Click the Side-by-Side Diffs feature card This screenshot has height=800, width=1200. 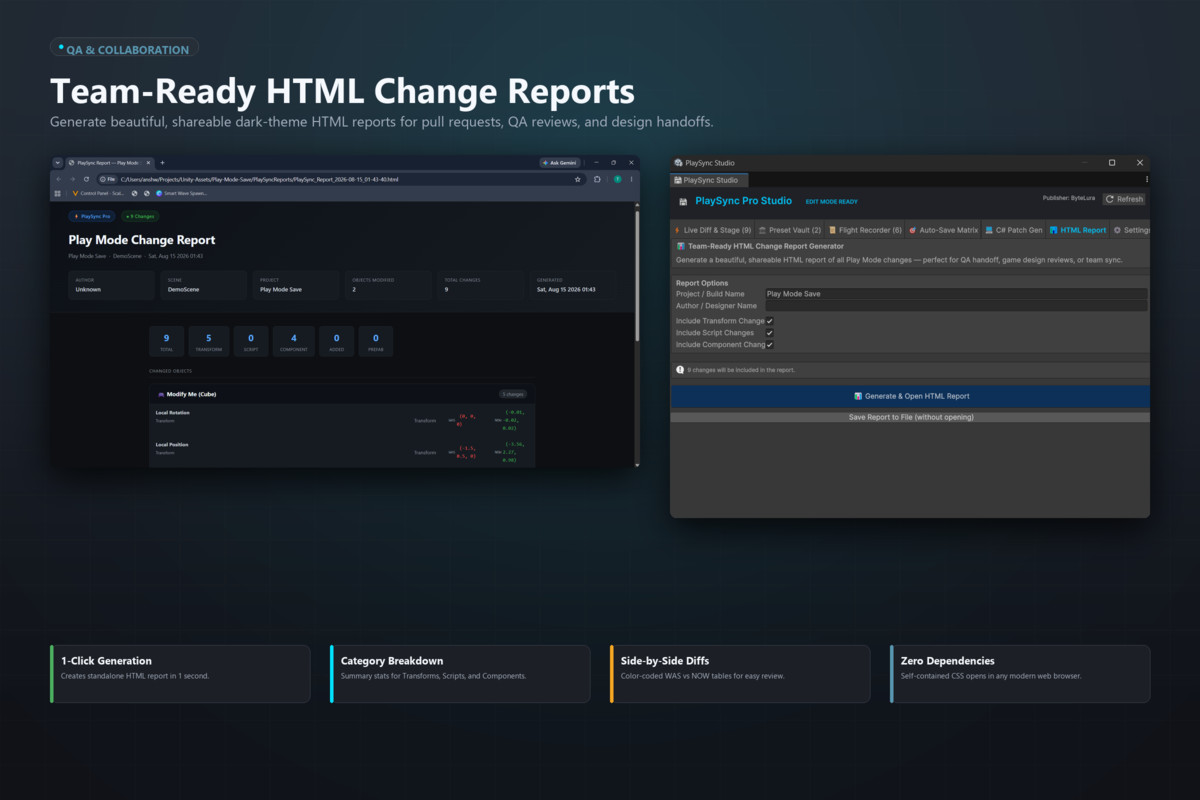740,673
